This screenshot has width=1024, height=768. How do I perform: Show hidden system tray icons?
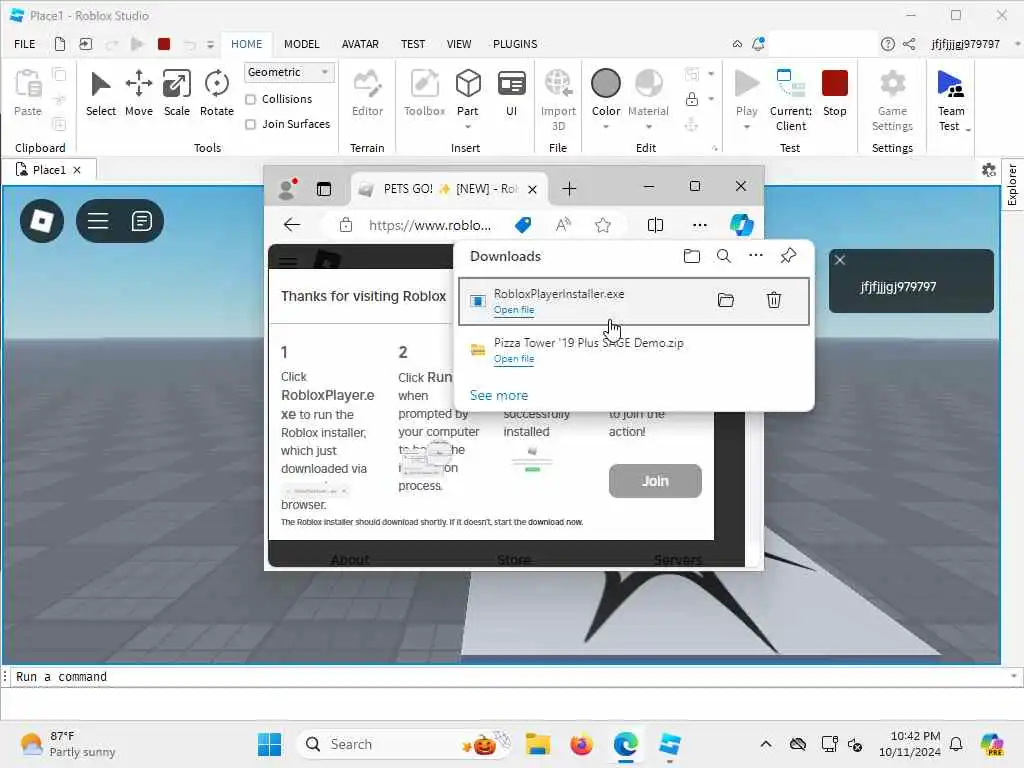tap(765, 744)
